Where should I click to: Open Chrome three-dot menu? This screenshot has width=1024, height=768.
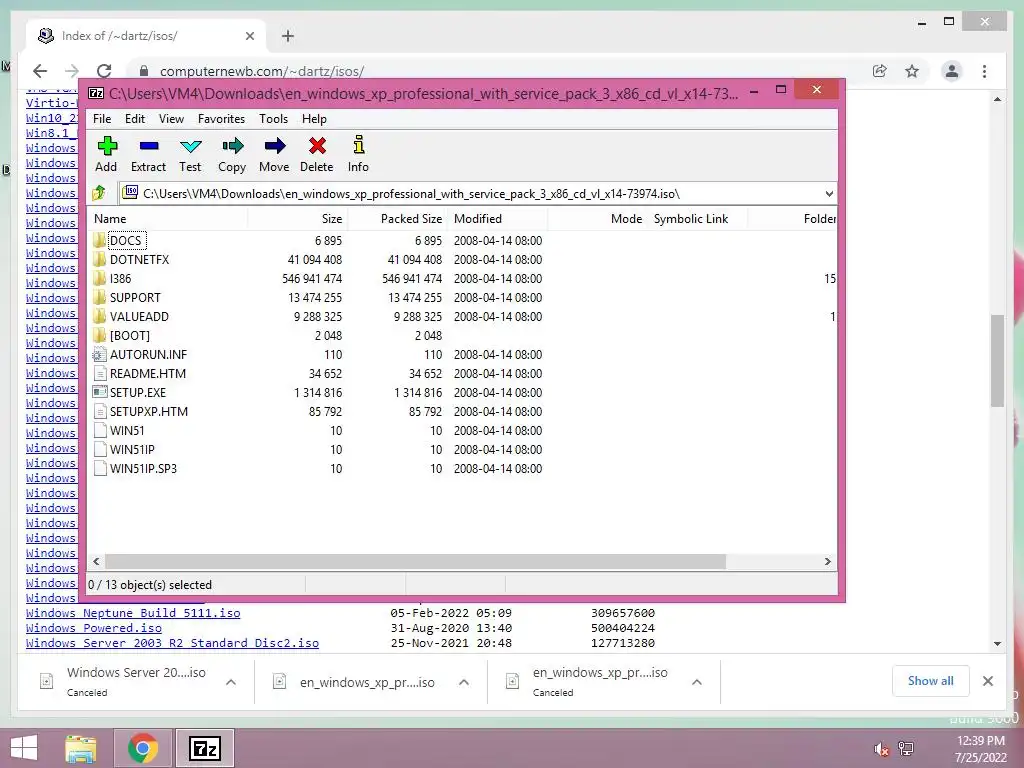984,71
